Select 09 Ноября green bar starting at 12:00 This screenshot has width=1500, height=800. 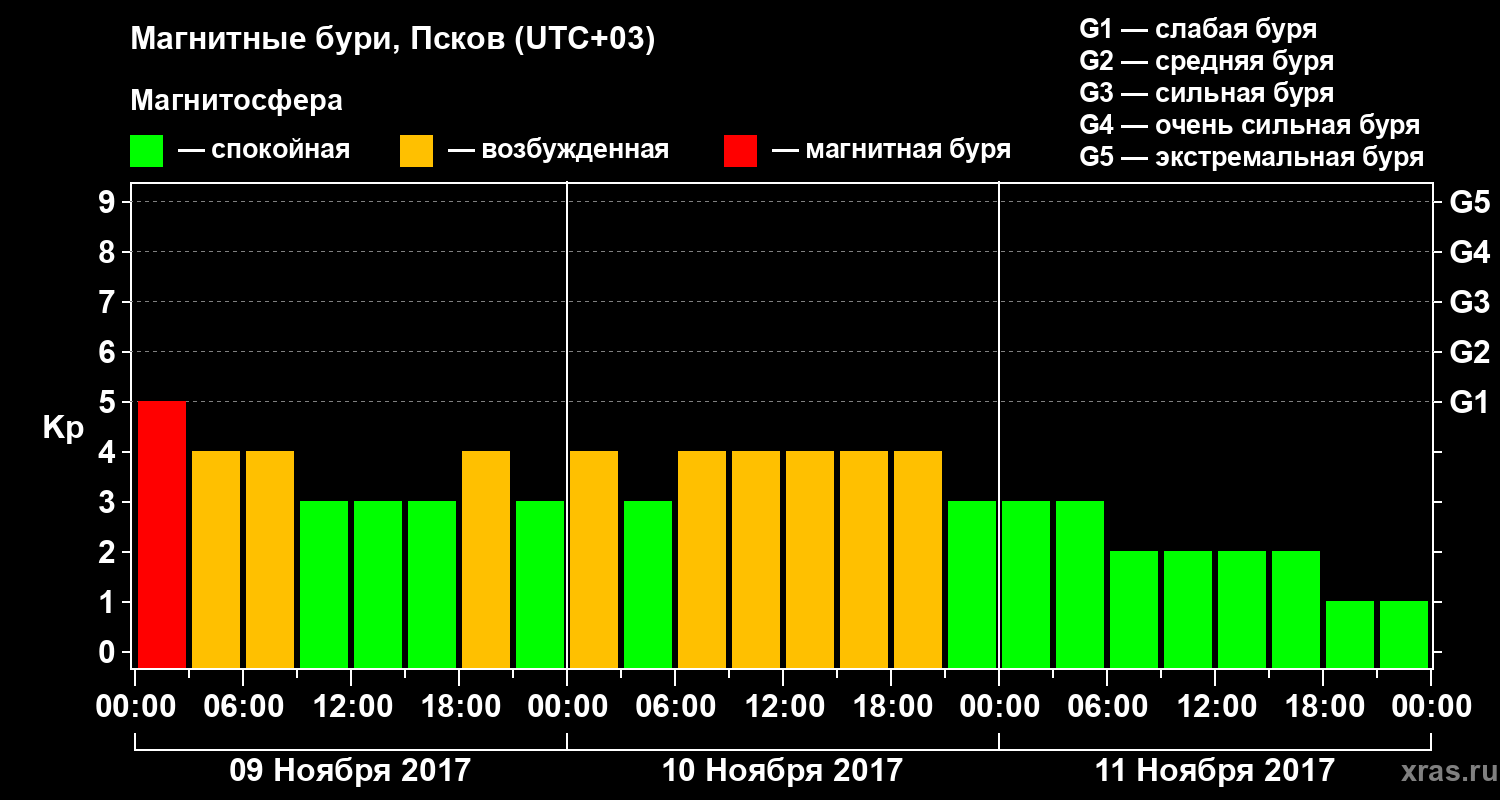(378, 584)
